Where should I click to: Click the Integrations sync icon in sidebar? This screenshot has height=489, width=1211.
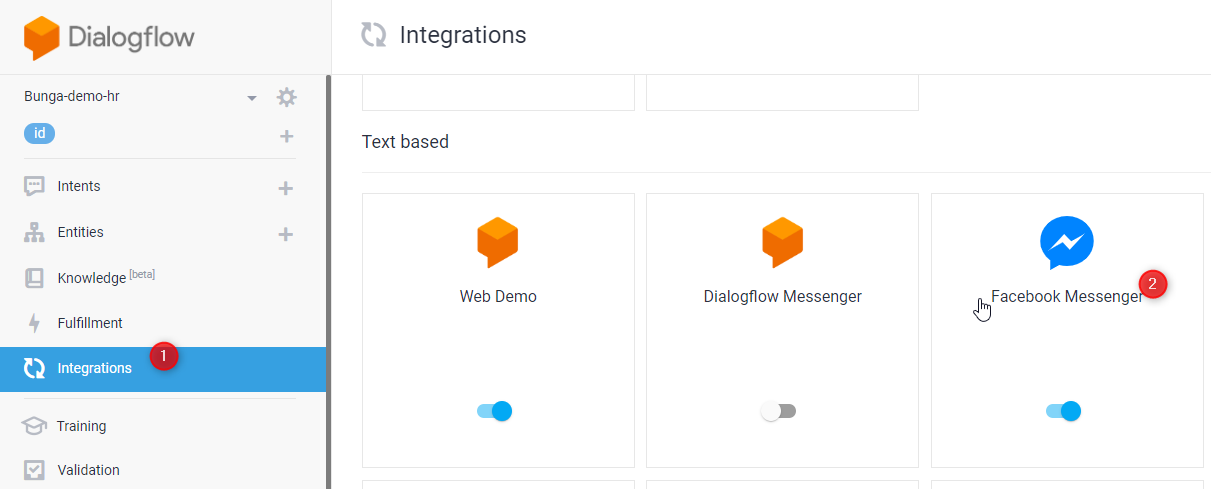34,369
